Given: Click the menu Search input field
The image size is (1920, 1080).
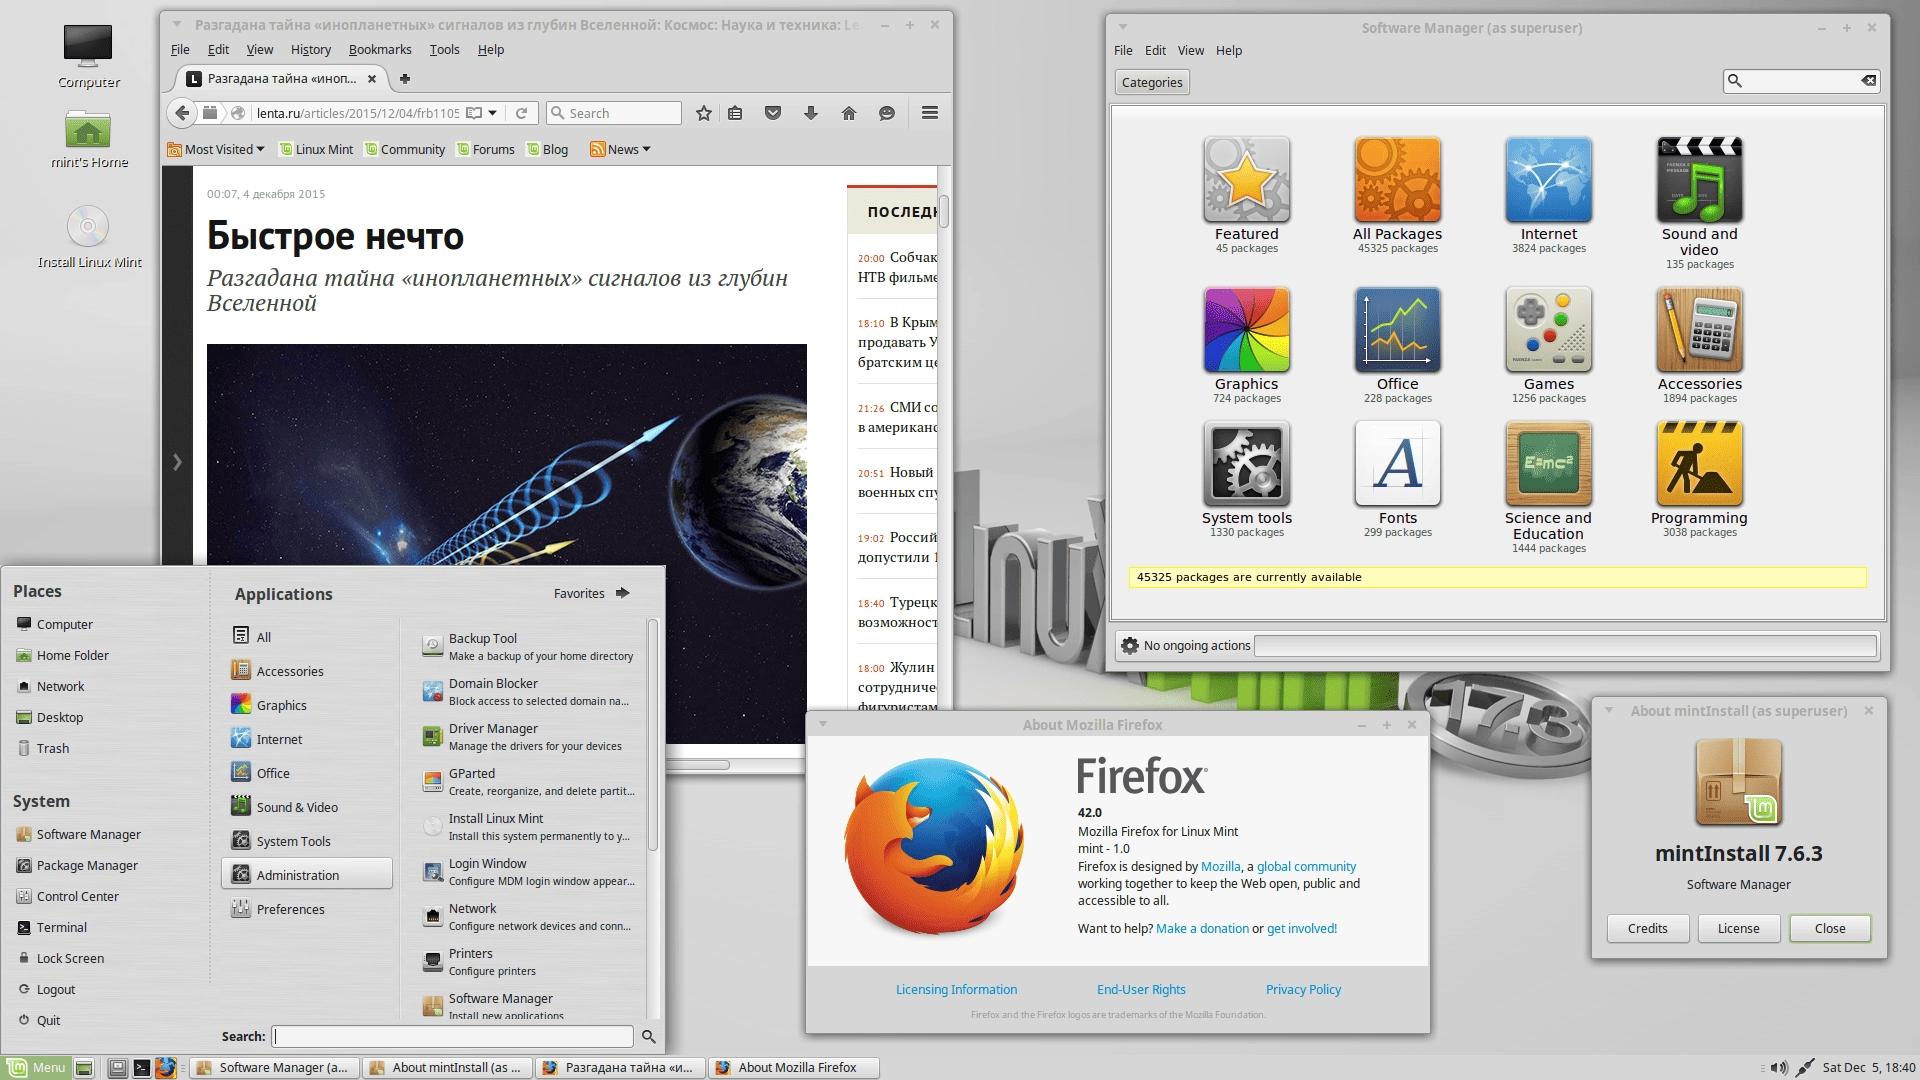Looking at the screenshot, I should point(453,1036).
